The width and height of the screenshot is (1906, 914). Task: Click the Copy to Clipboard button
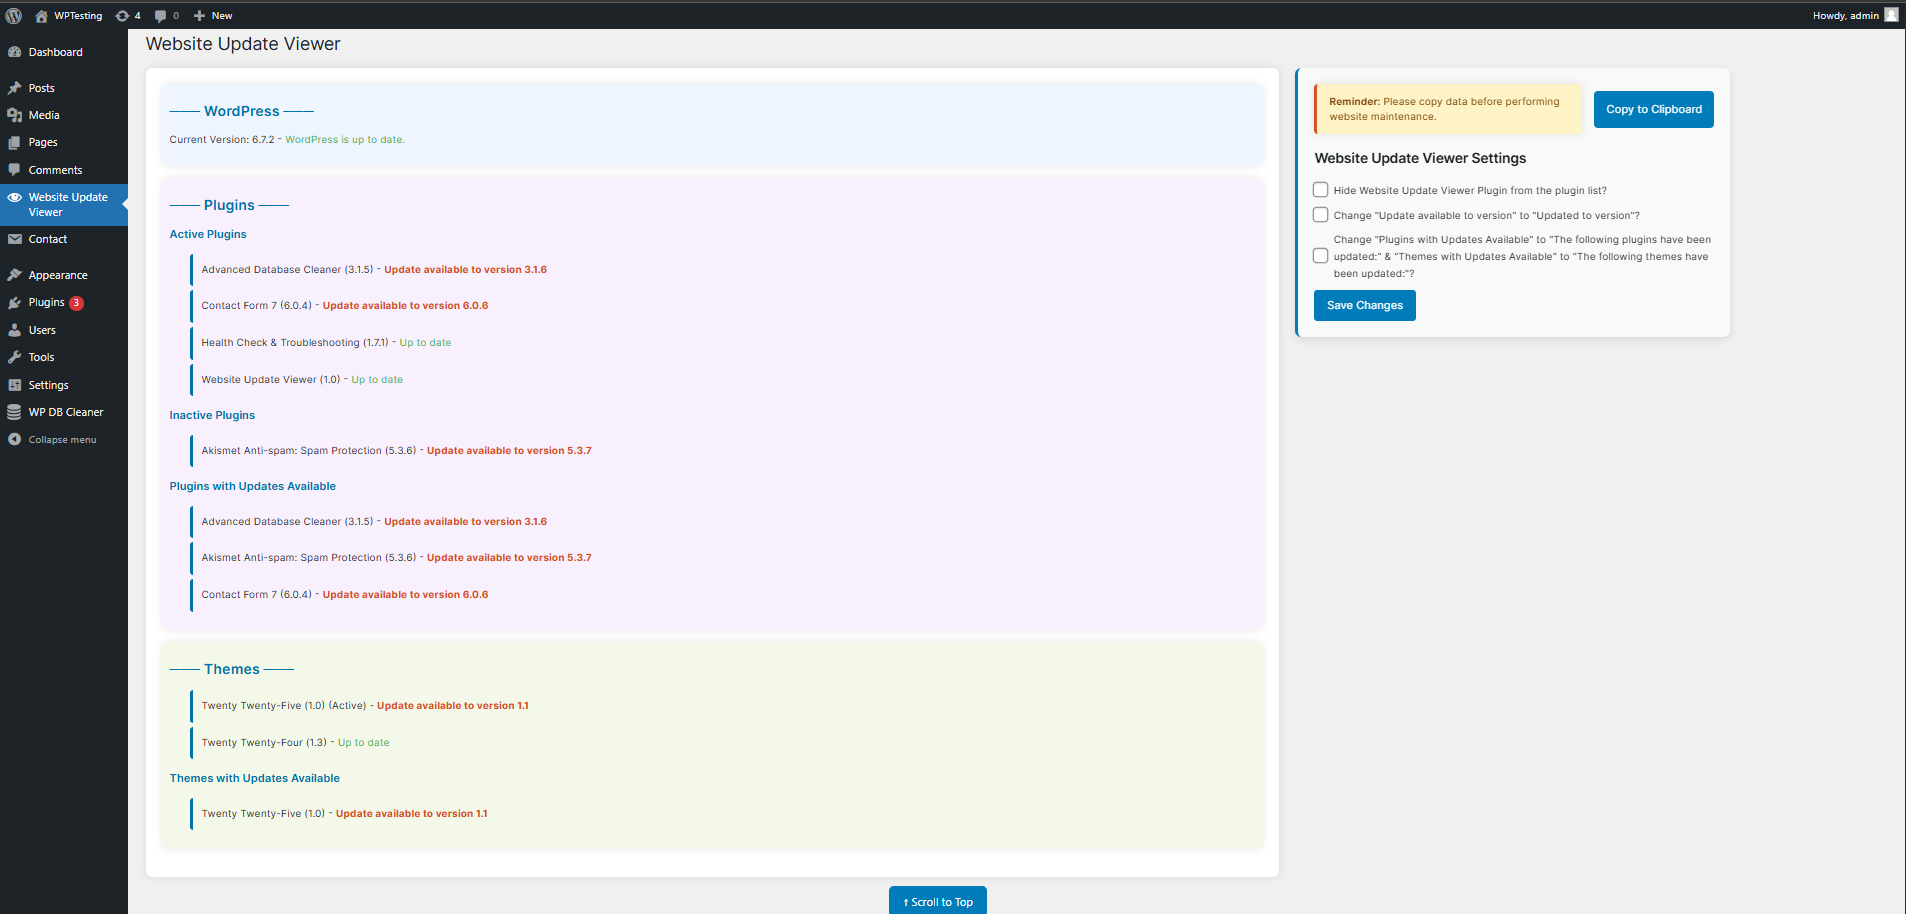coord(1653,110)
